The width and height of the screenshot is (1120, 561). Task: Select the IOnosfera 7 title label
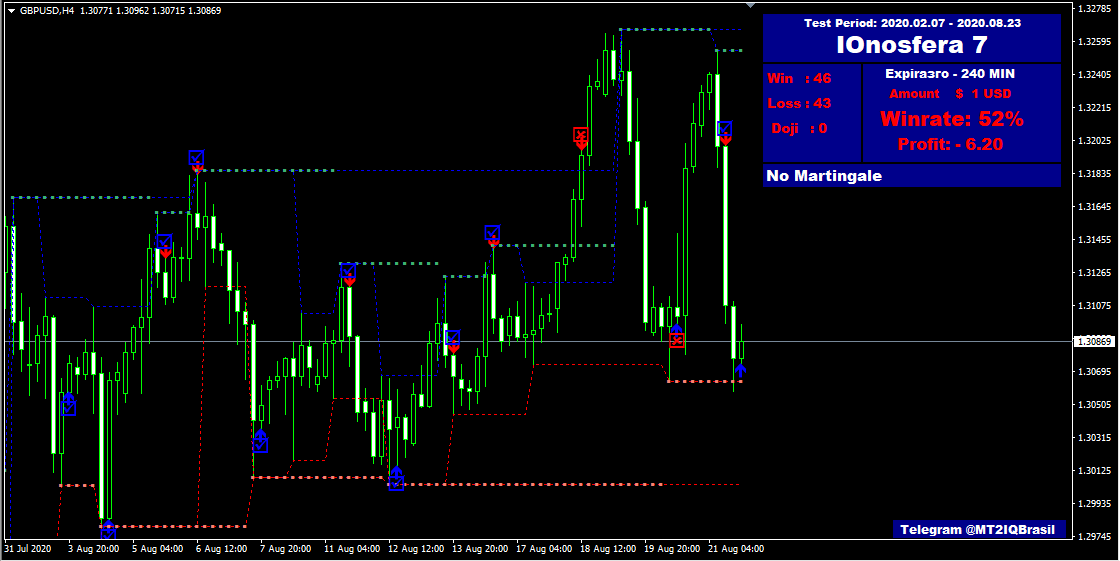[911, 45]
